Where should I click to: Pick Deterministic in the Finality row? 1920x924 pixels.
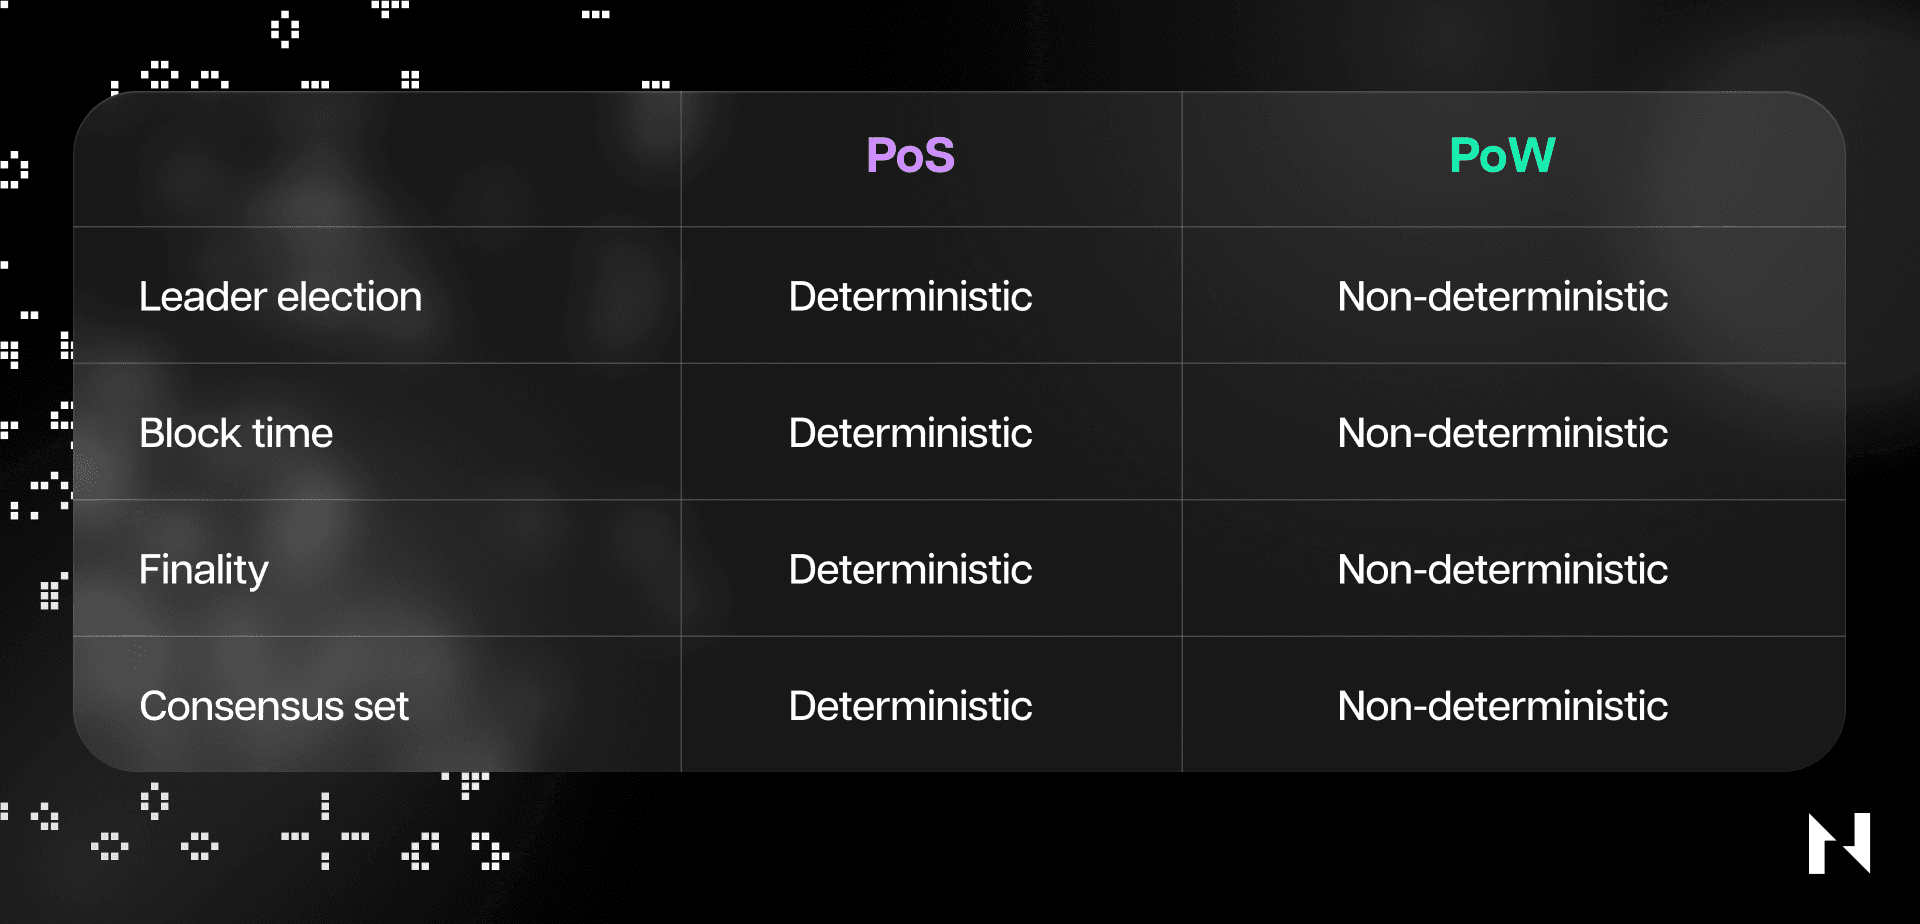pyautogui.click(x=910, y=570)
